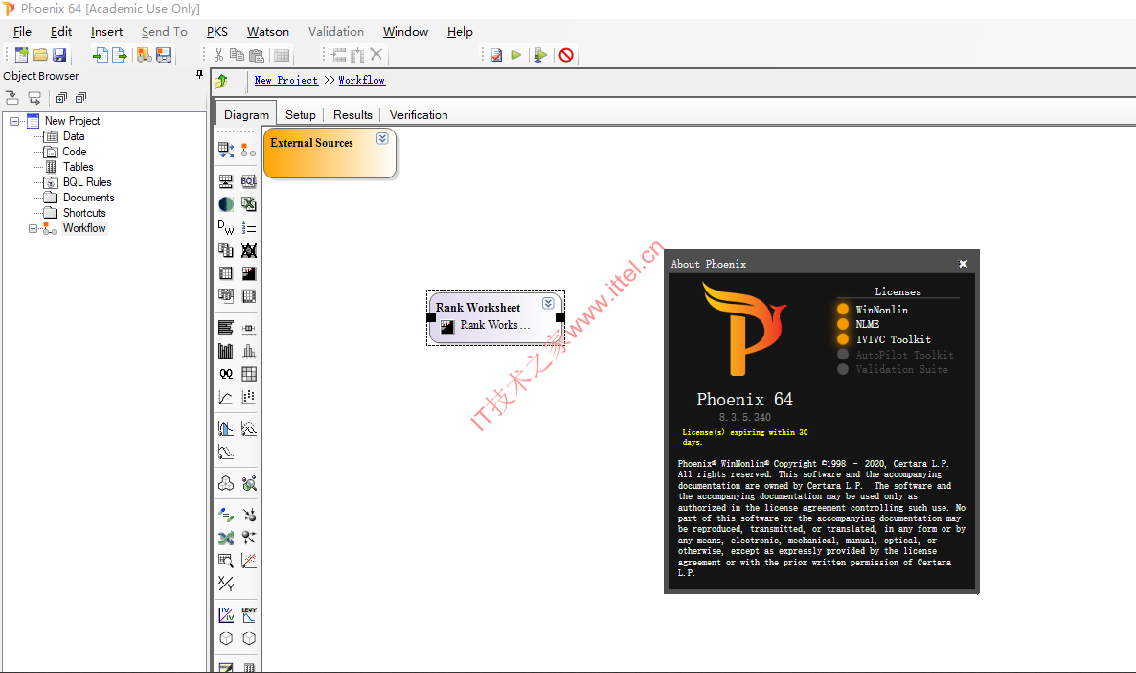Click the DW descriptive tool icon
The height and width of the screenshot is (673, 1136).
226,227
